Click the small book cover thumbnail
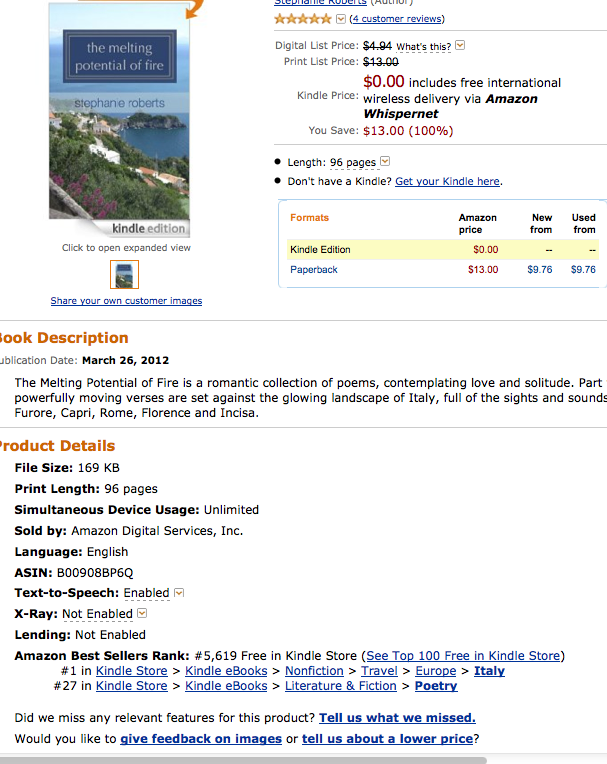The height and width of the screenshot is (764, 607). click(125, 275)
